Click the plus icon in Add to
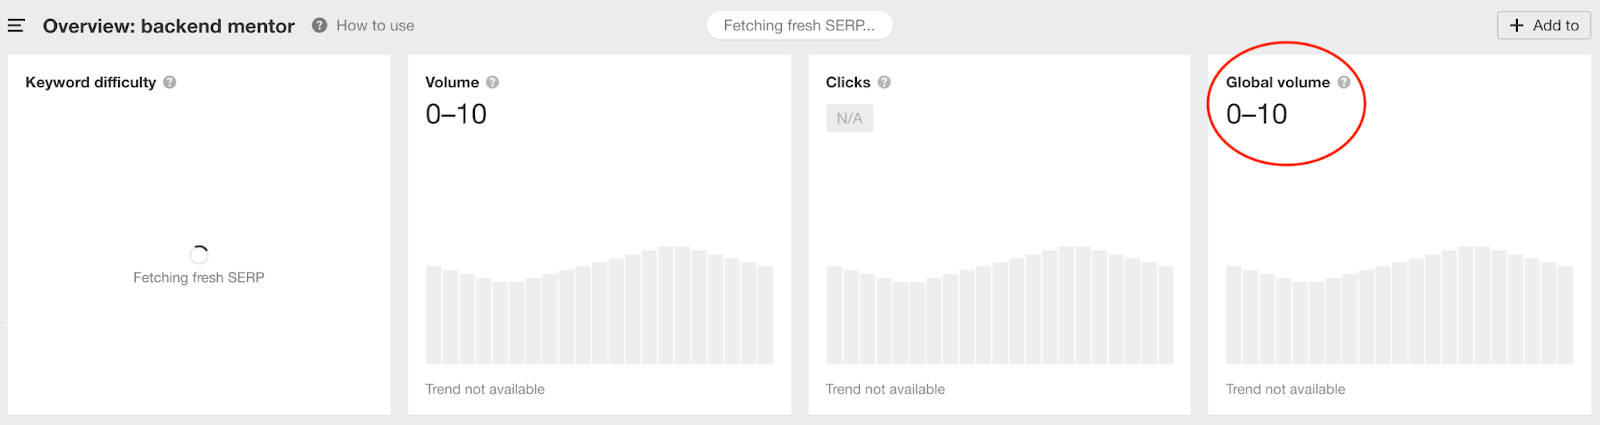 click(1517, 25)
